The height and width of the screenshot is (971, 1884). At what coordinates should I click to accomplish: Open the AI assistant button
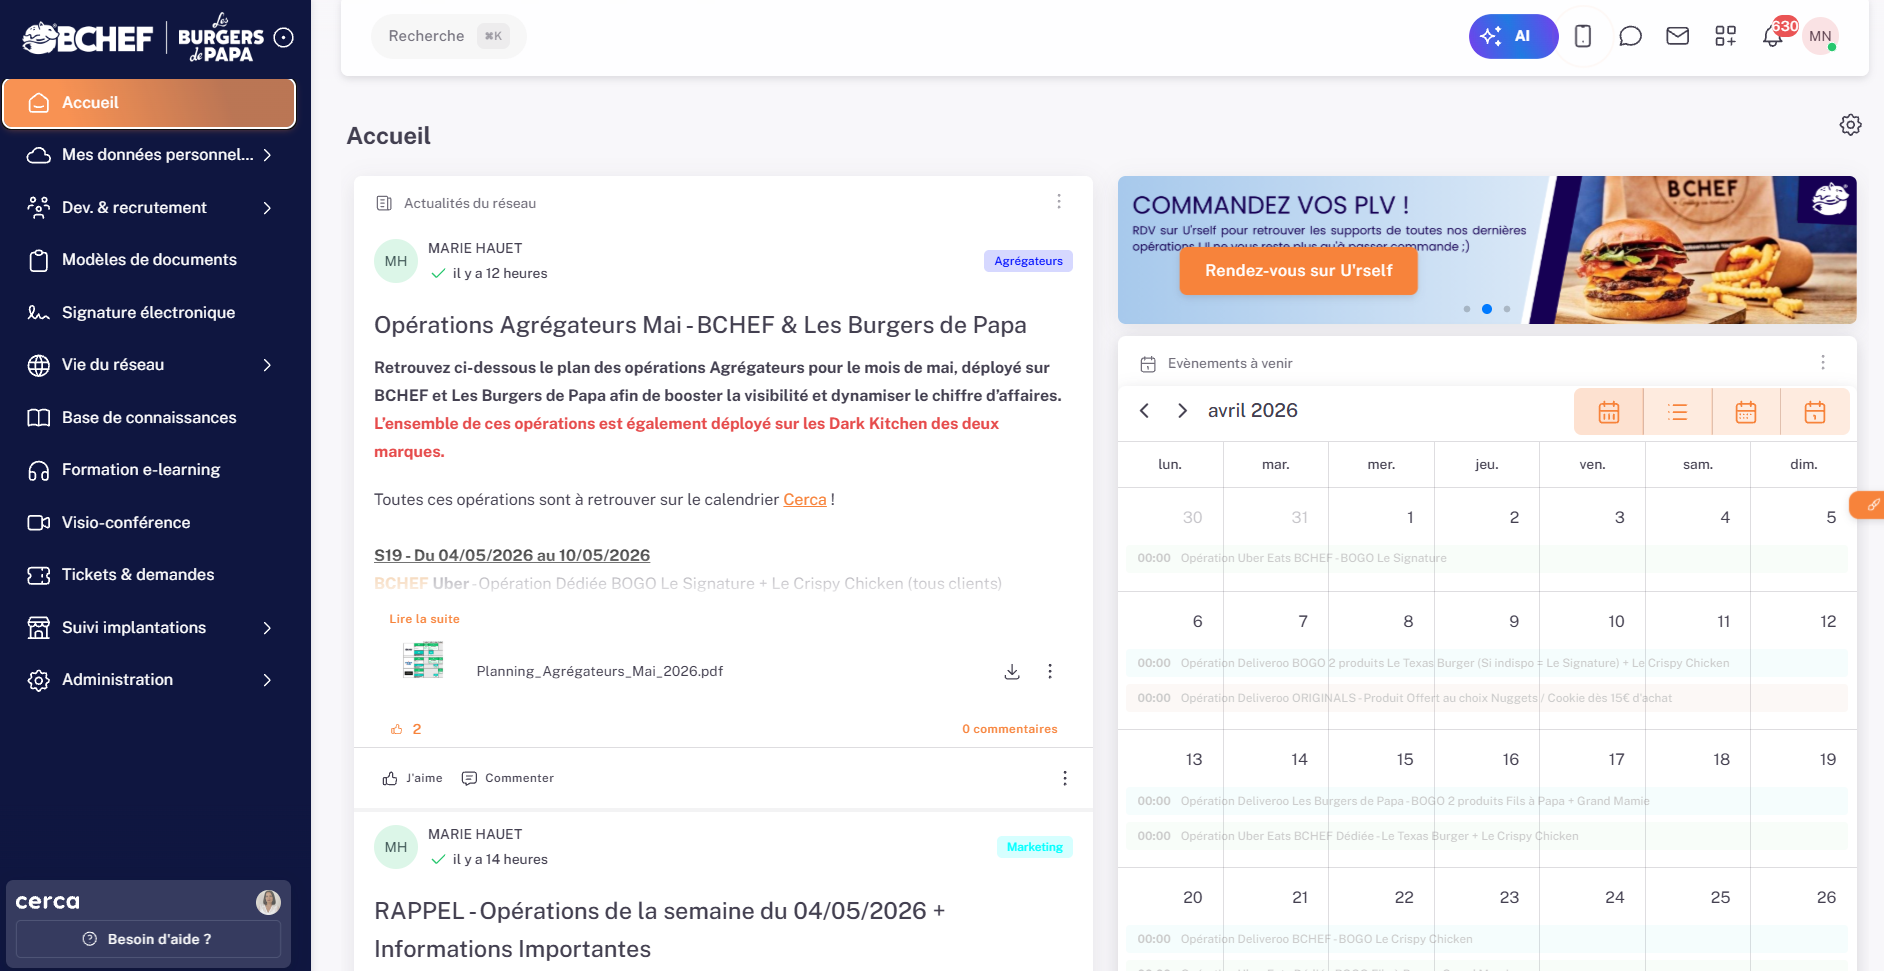pyautogui.click(x=1513, y=36)
